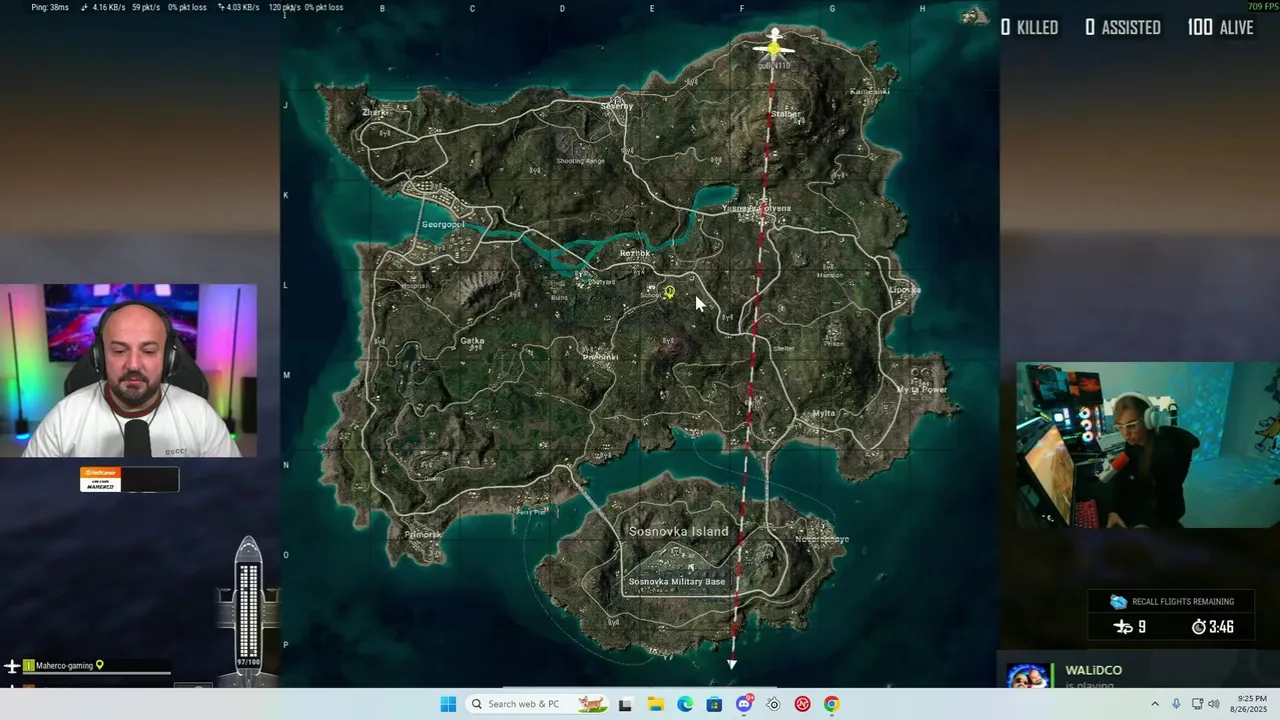Launch Microsoft Edge from the taskbar

pos(685,704)
